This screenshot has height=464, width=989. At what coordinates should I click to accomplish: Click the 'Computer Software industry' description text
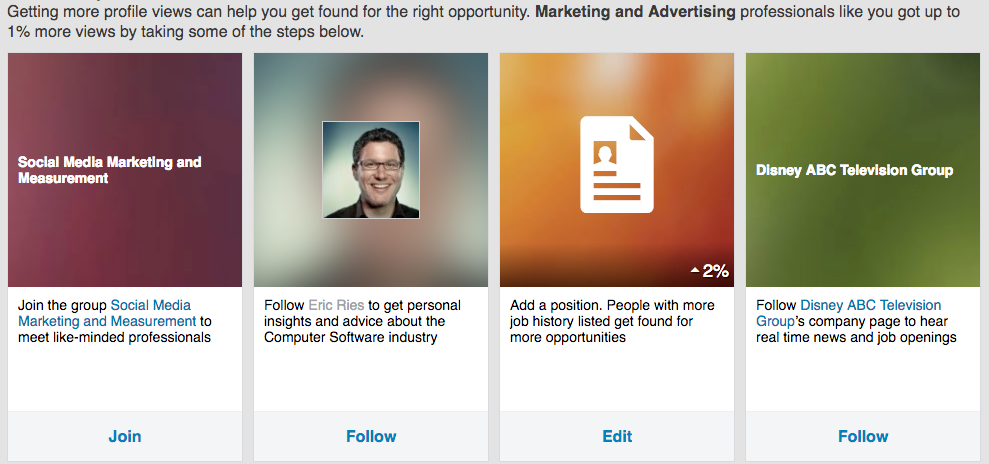tap(354, 337)
